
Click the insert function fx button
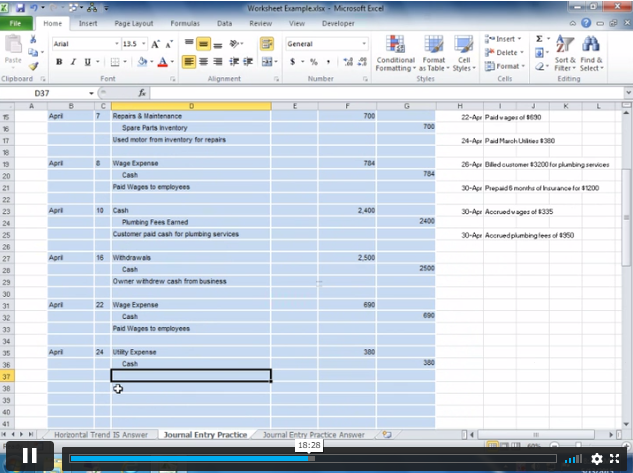[143, 92]
